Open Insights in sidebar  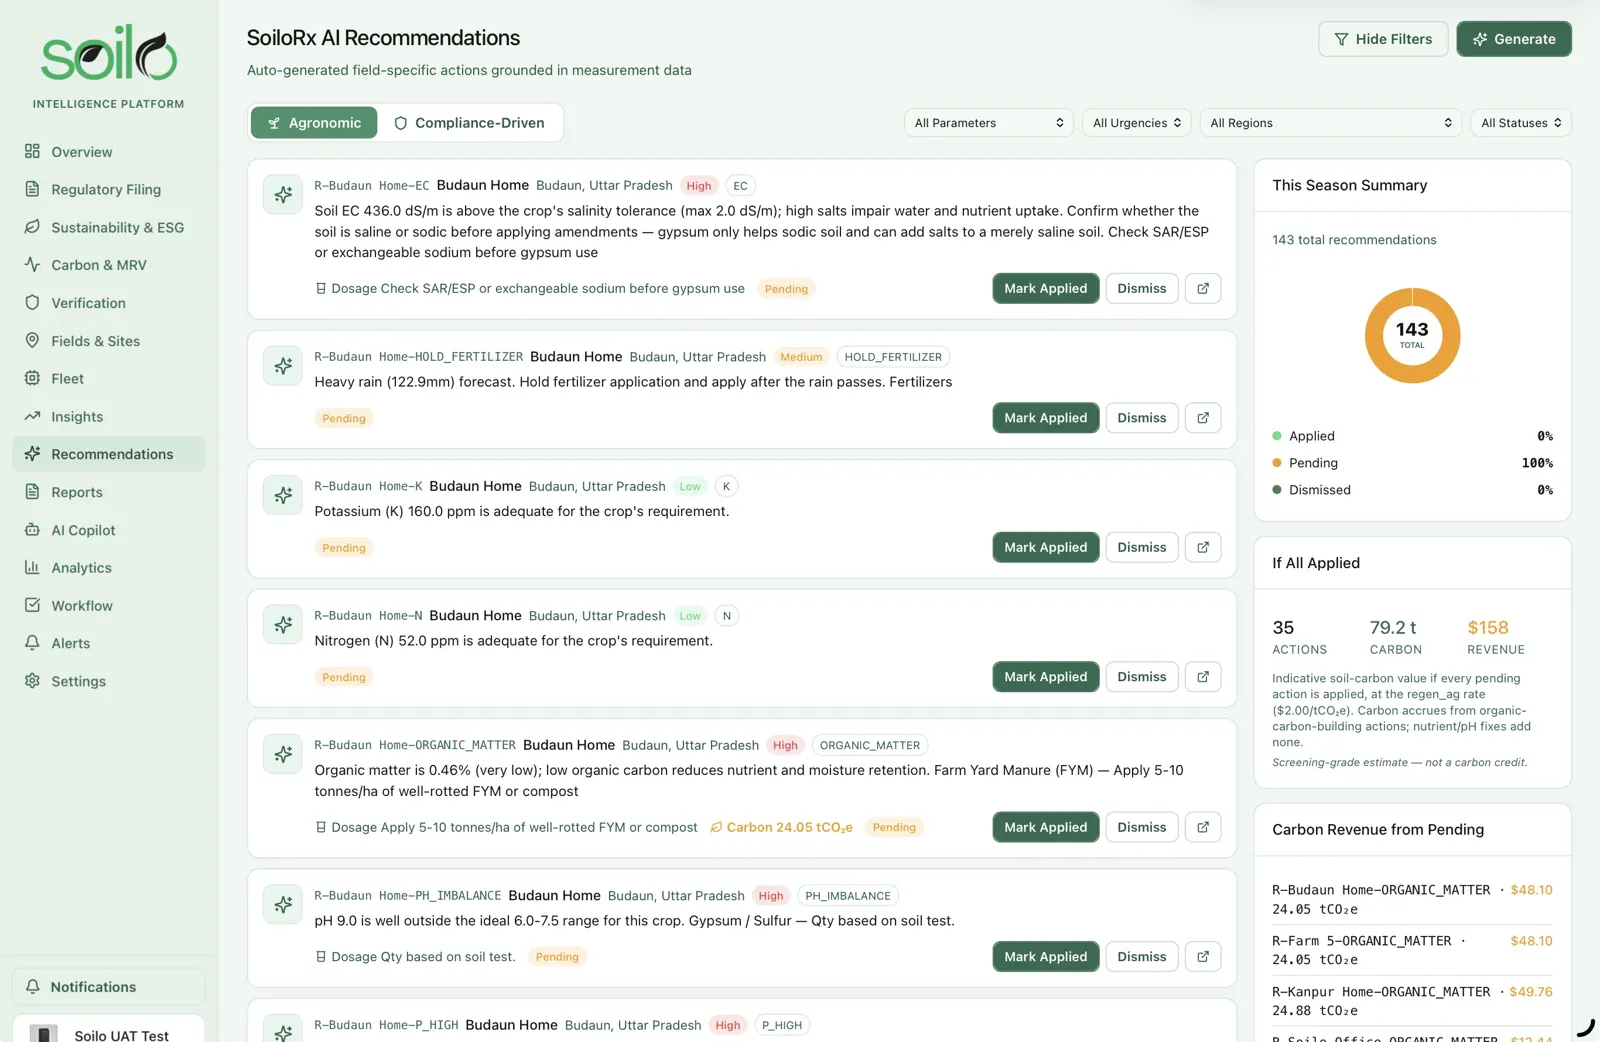click(109, 416)
